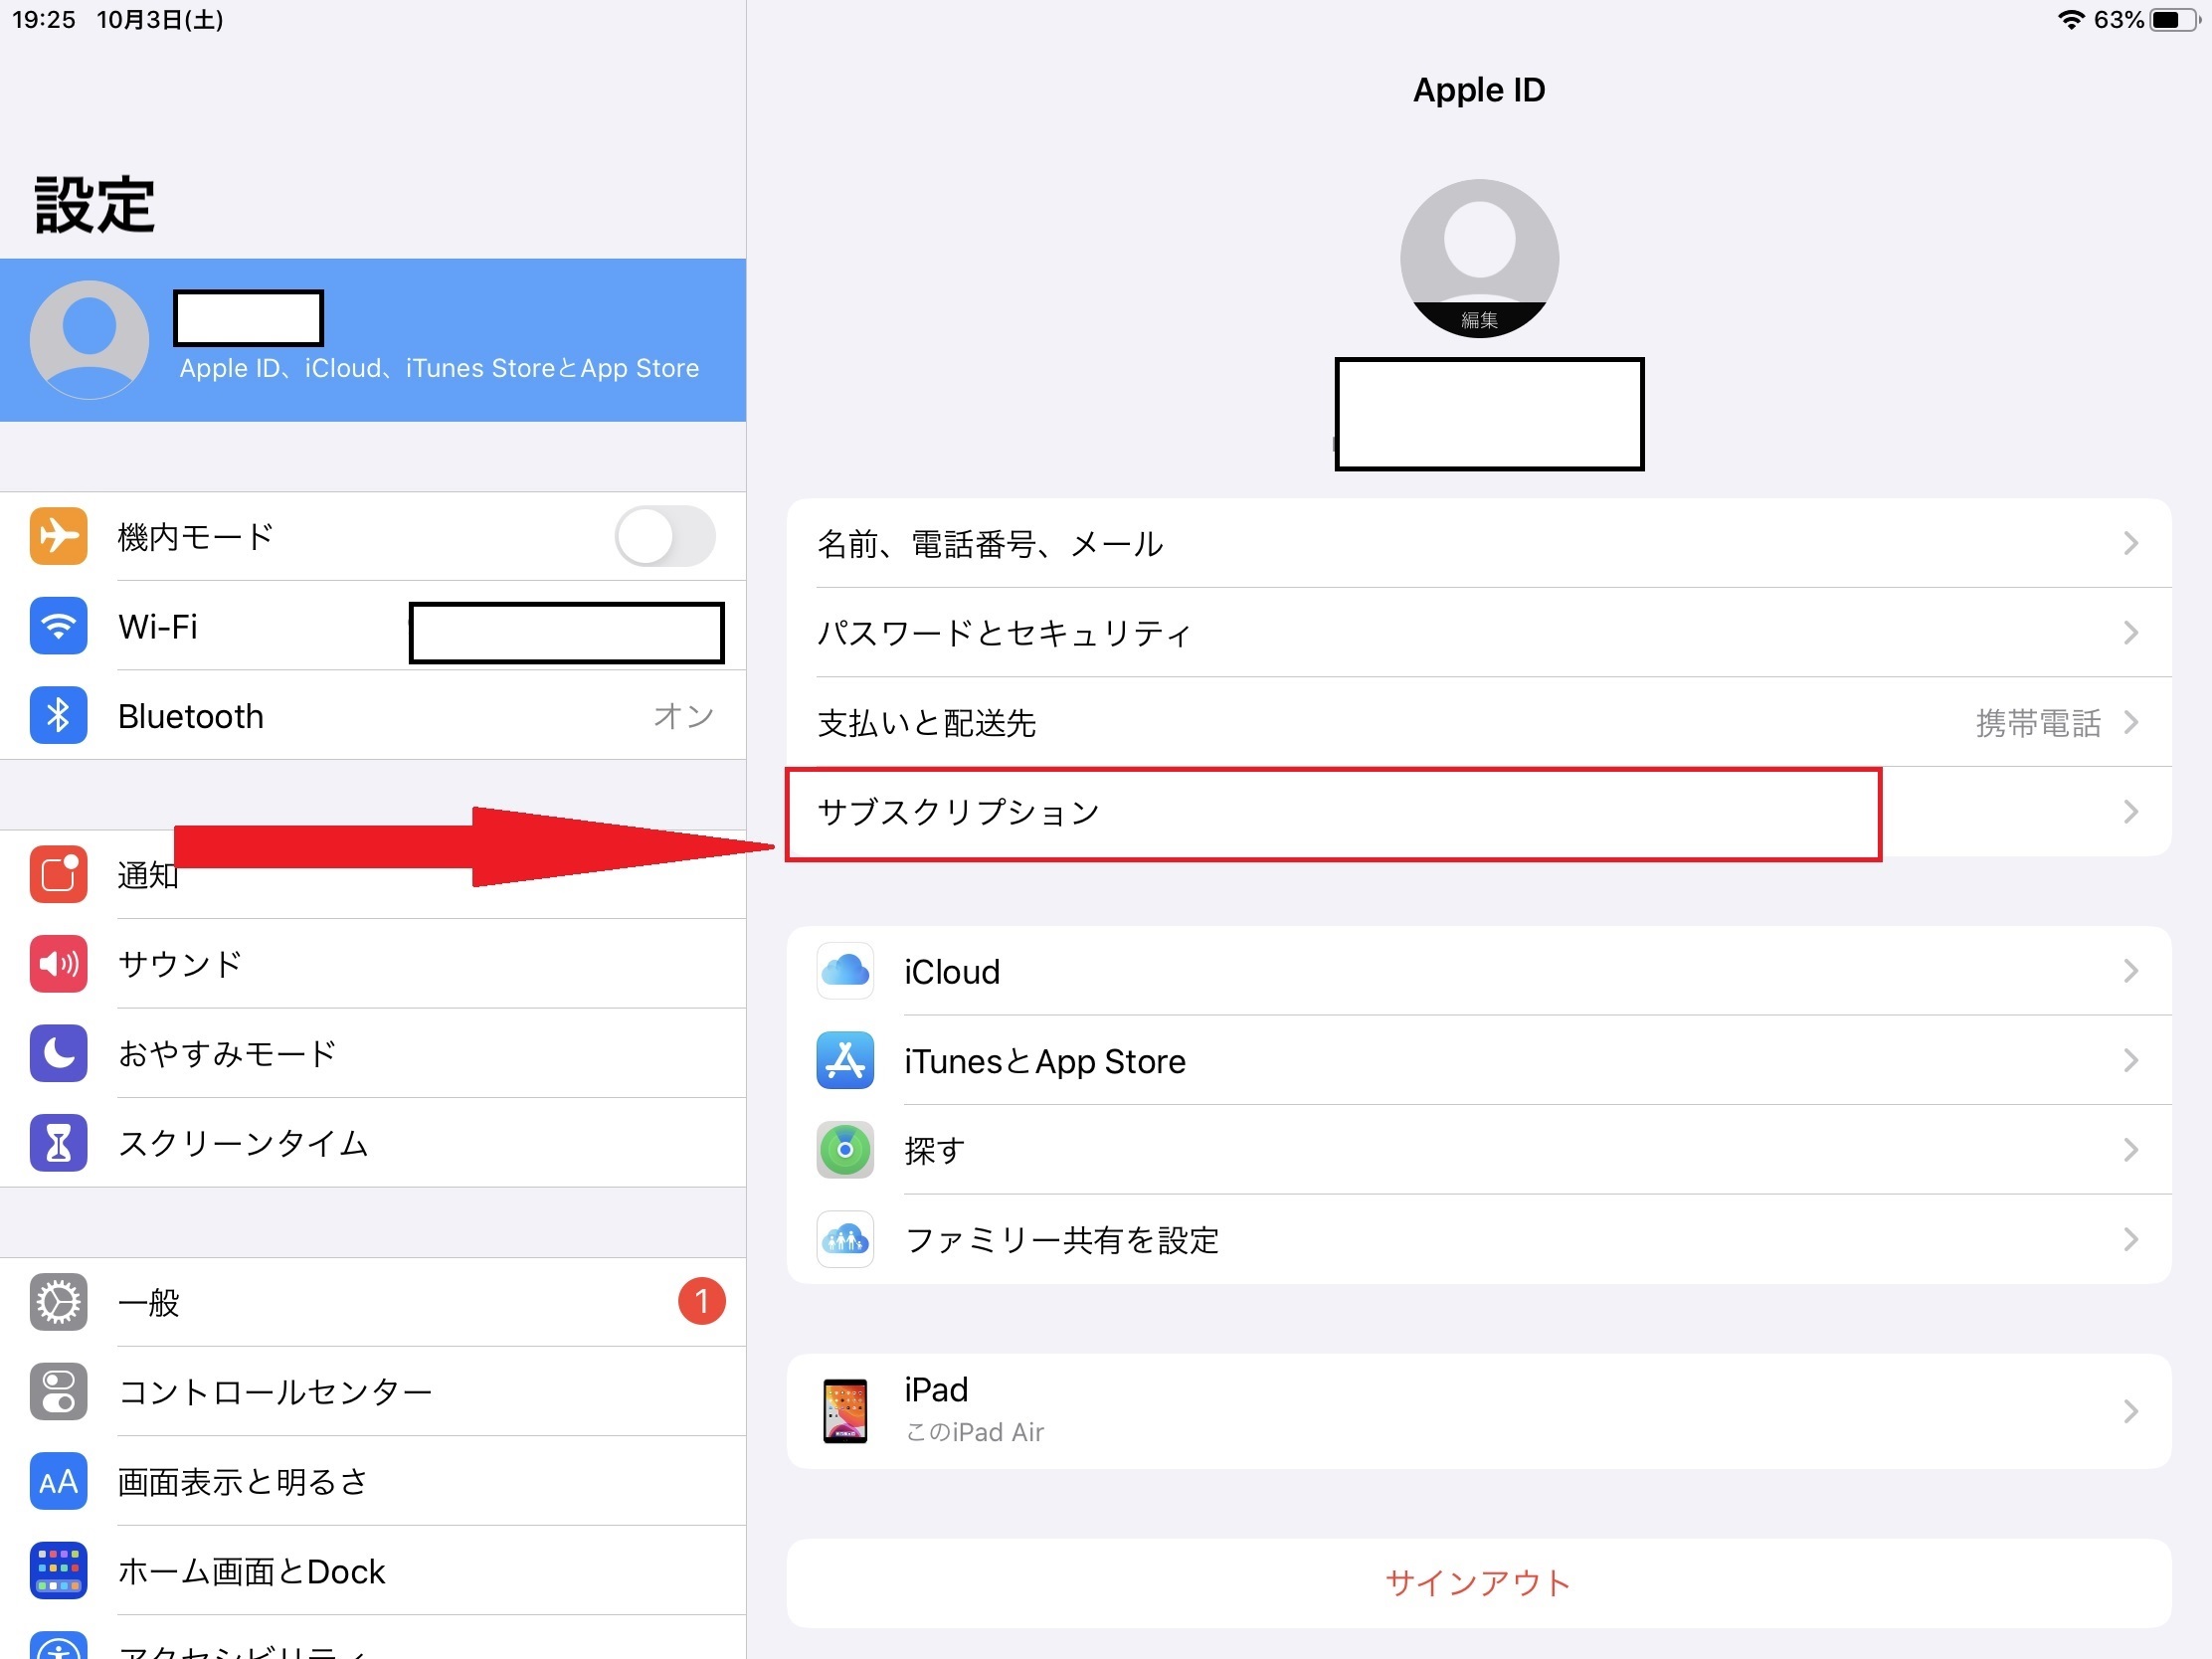Open iTunesとApp Store row
The height and width of the screenshot is (1659, 2212).
(x=1478, y=1060)
